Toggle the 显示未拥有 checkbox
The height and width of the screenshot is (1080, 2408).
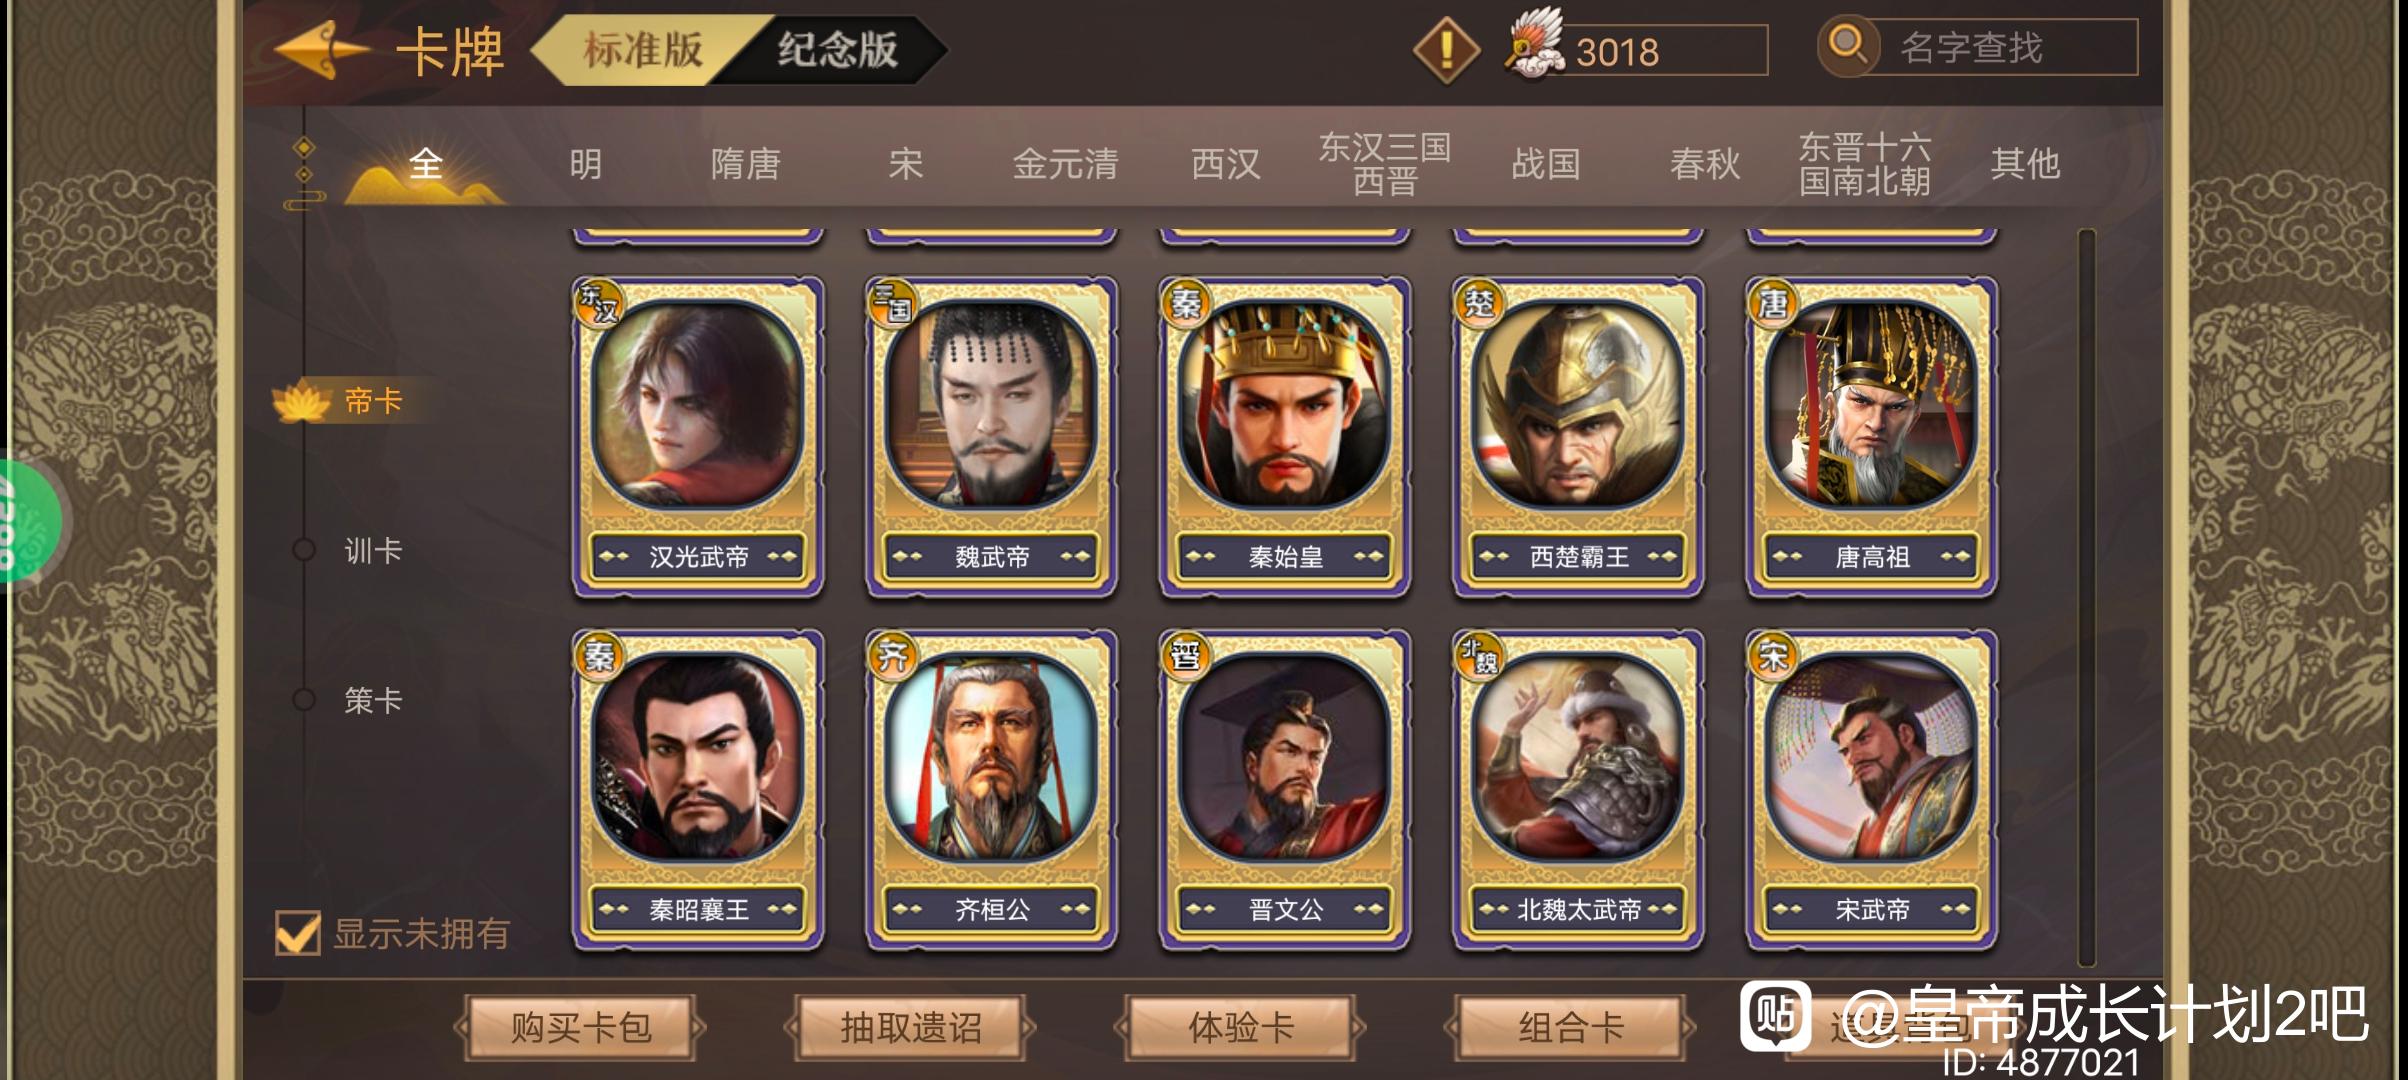tap(298, 933)
